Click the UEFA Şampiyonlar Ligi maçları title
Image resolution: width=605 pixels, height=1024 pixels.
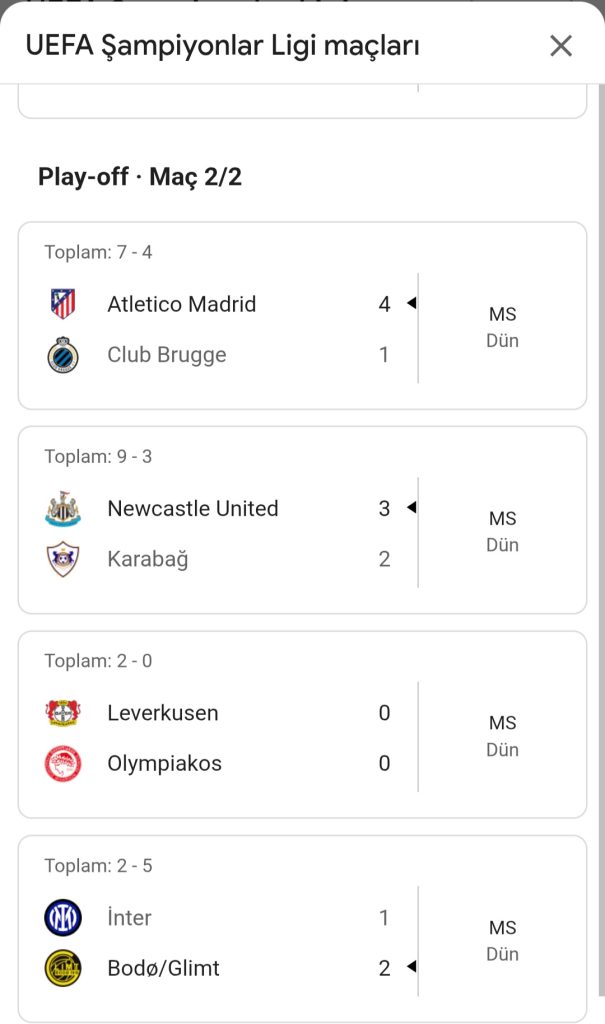222,46
